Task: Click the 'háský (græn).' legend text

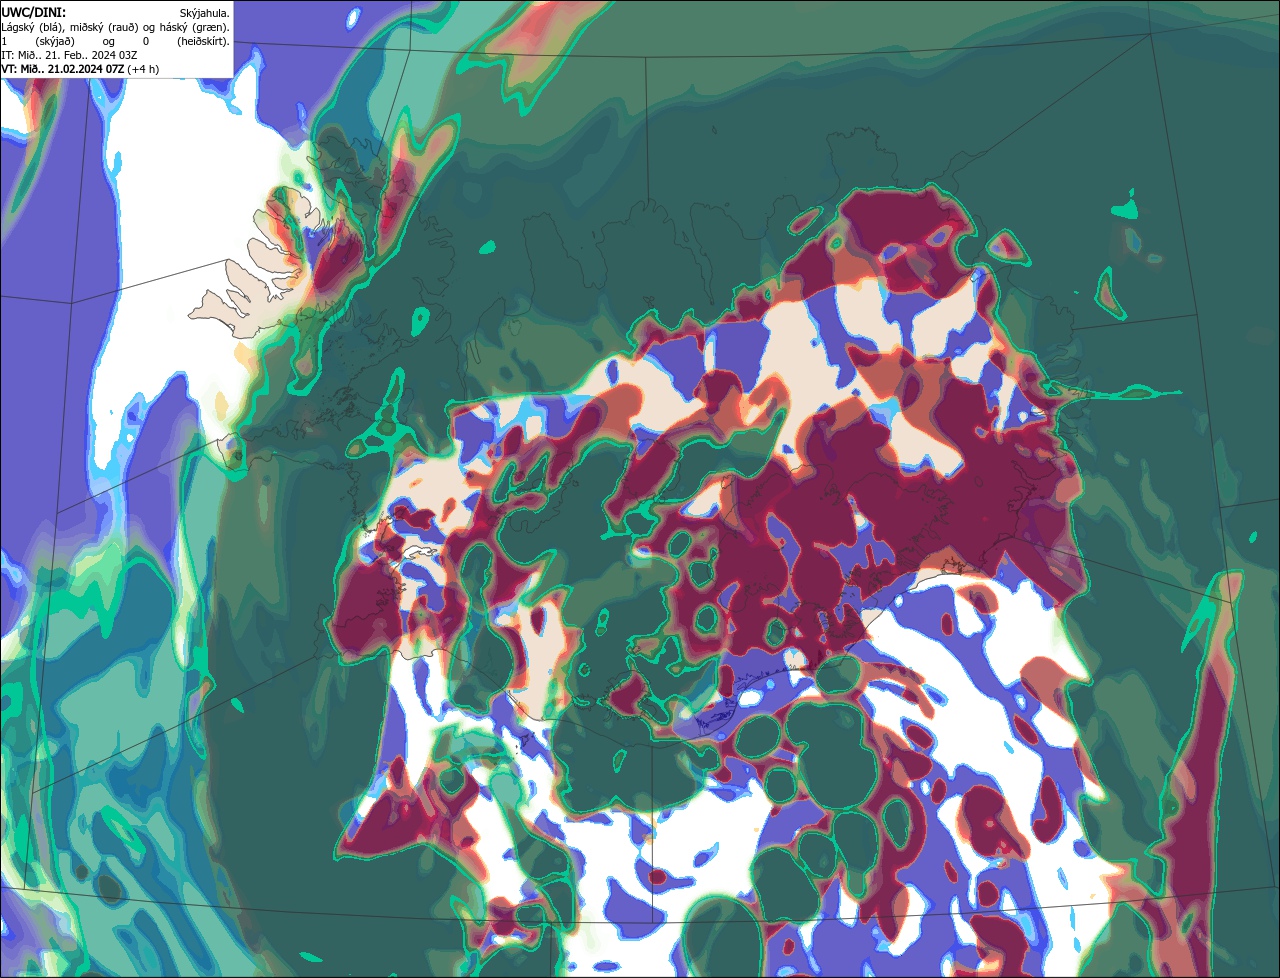Action: pos(195,28)
